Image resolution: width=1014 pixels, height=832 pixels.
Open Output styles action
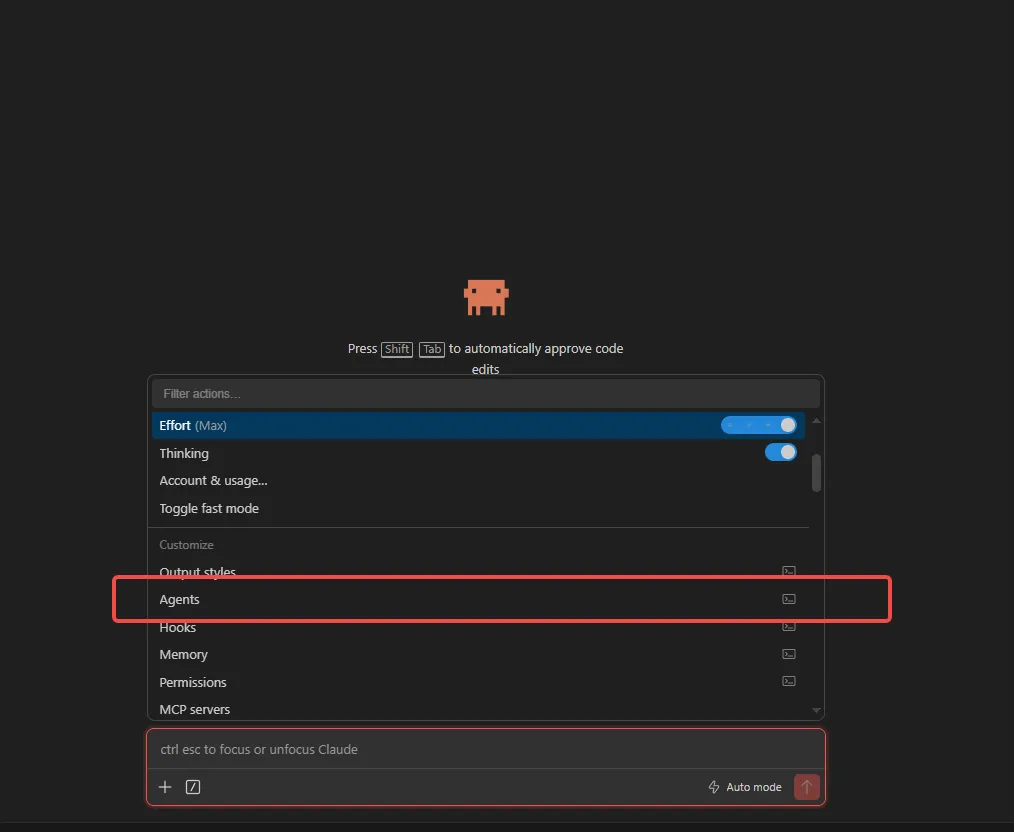tap(479, 572)
